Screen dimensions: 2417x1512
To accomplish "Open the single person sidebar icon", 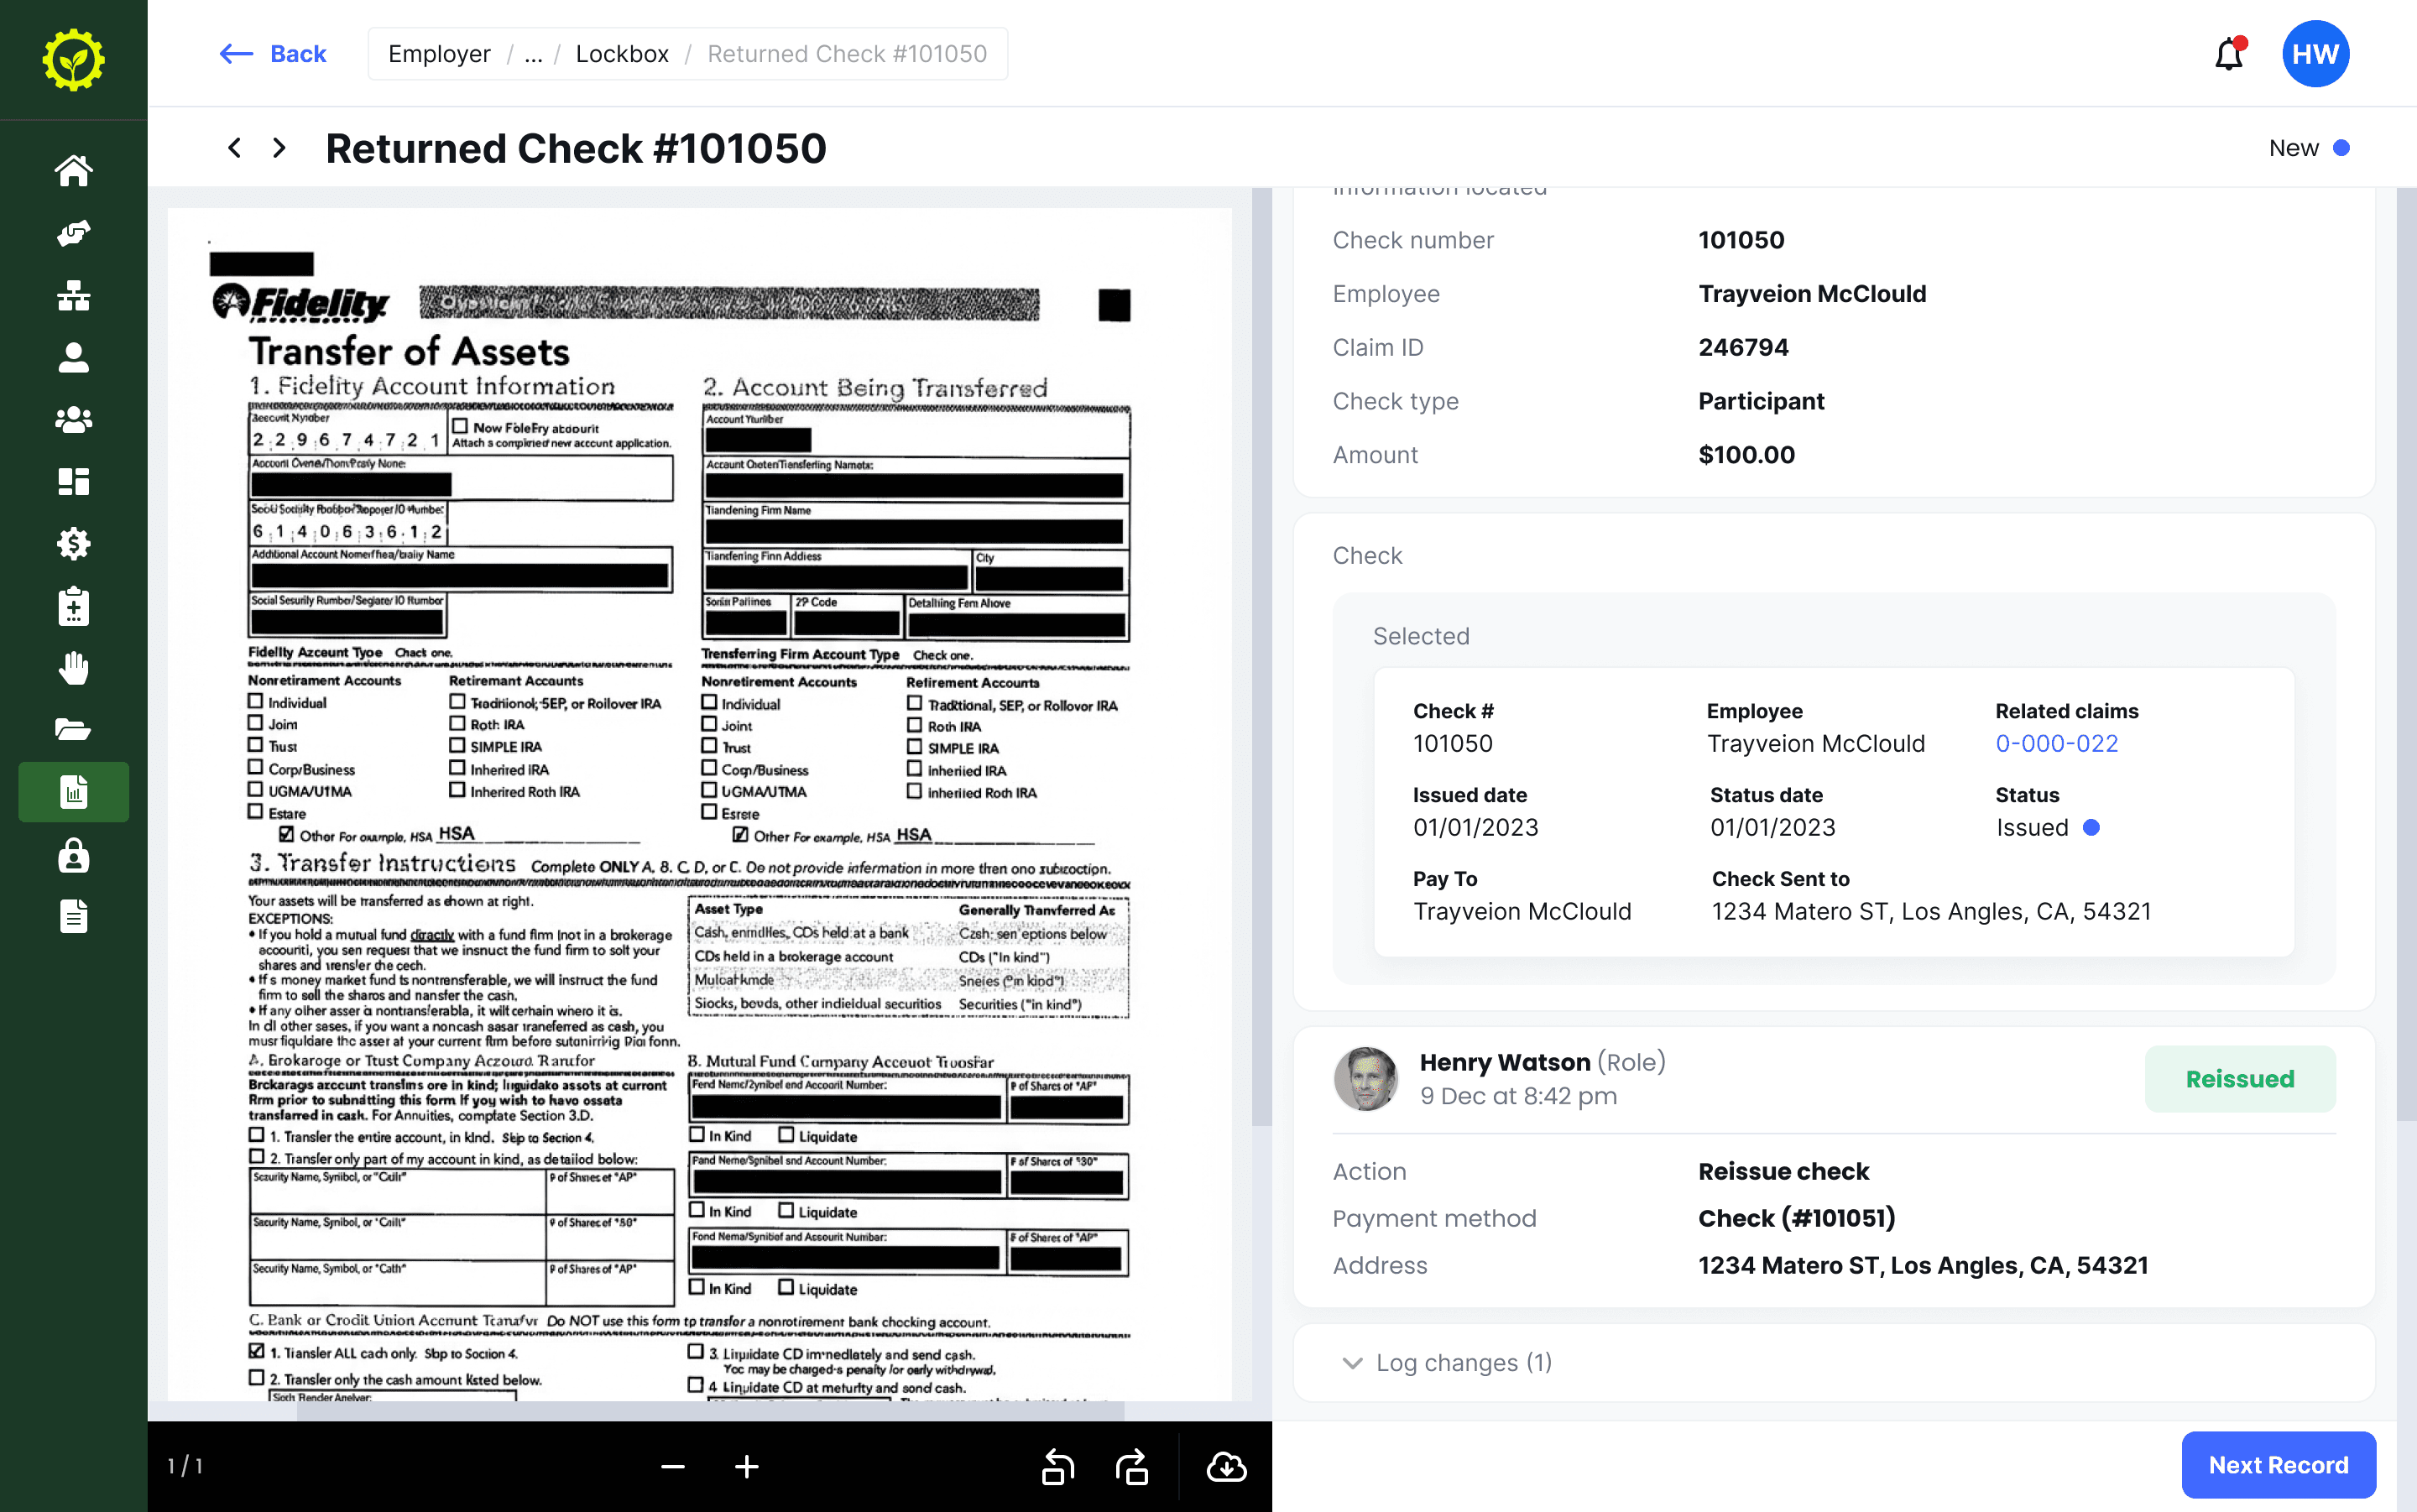I will (73, 357).
